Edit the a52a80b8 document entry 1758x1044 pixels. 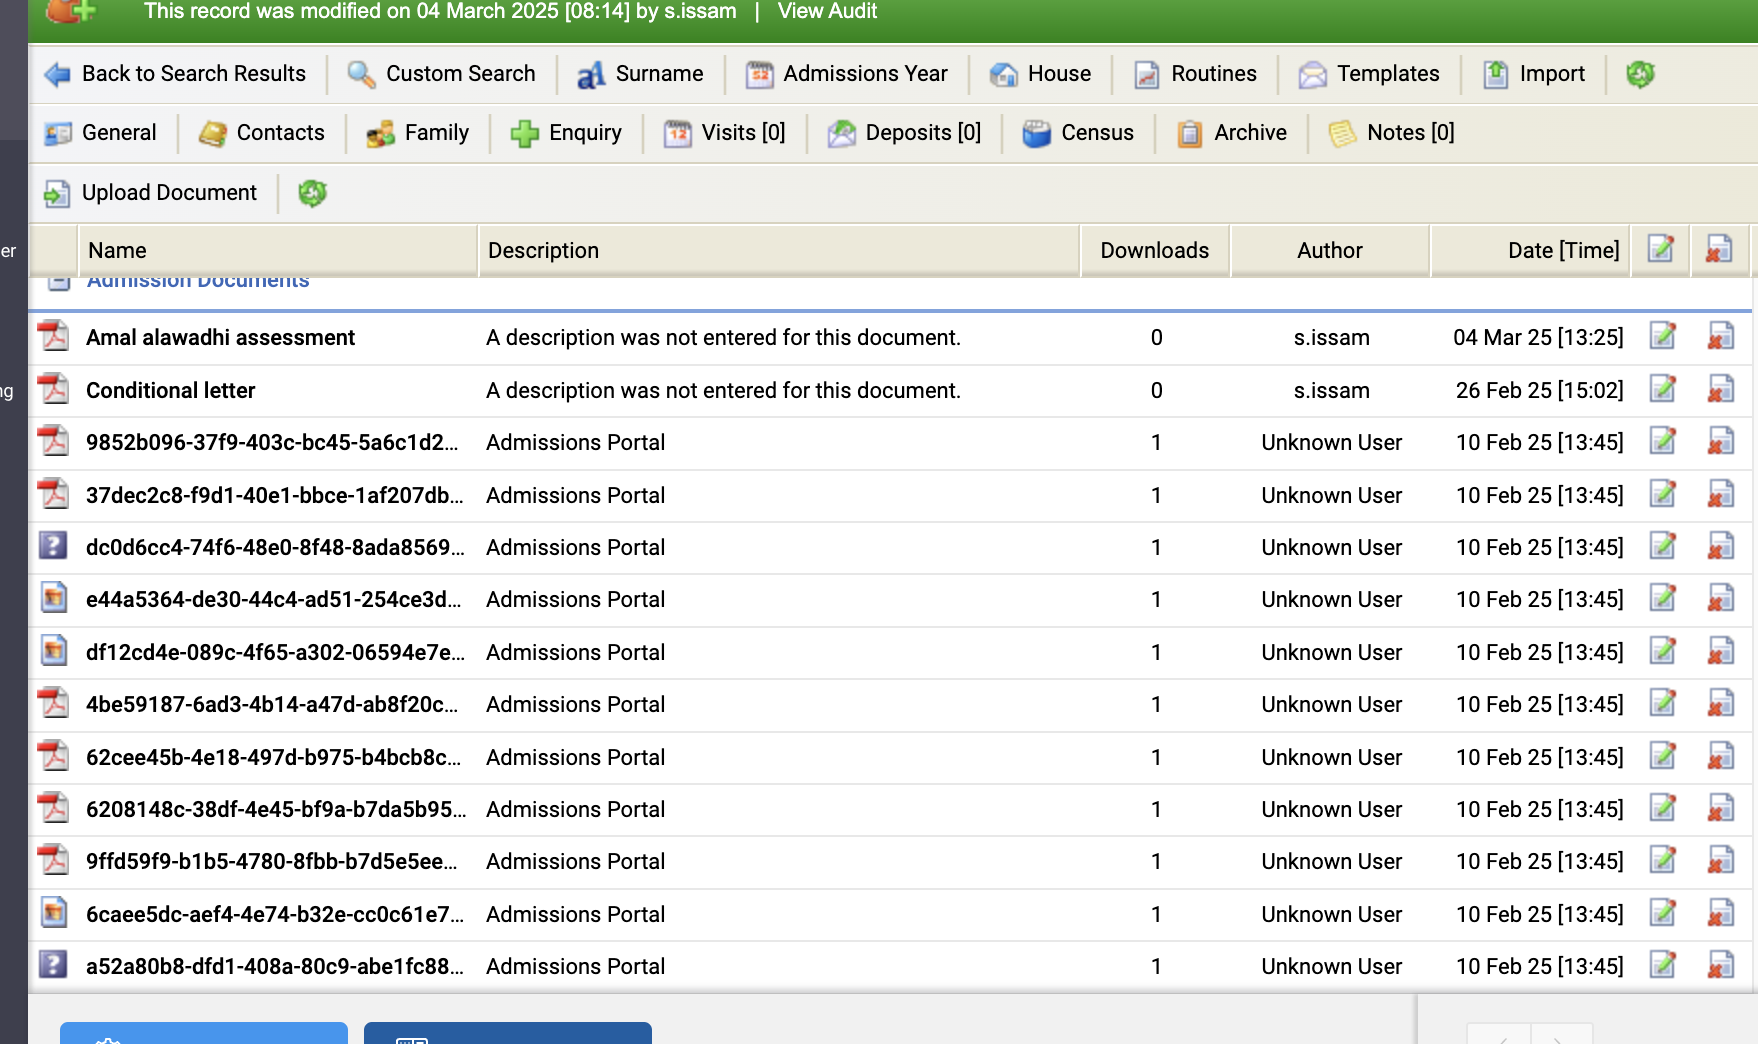[x=1662, y=965]
